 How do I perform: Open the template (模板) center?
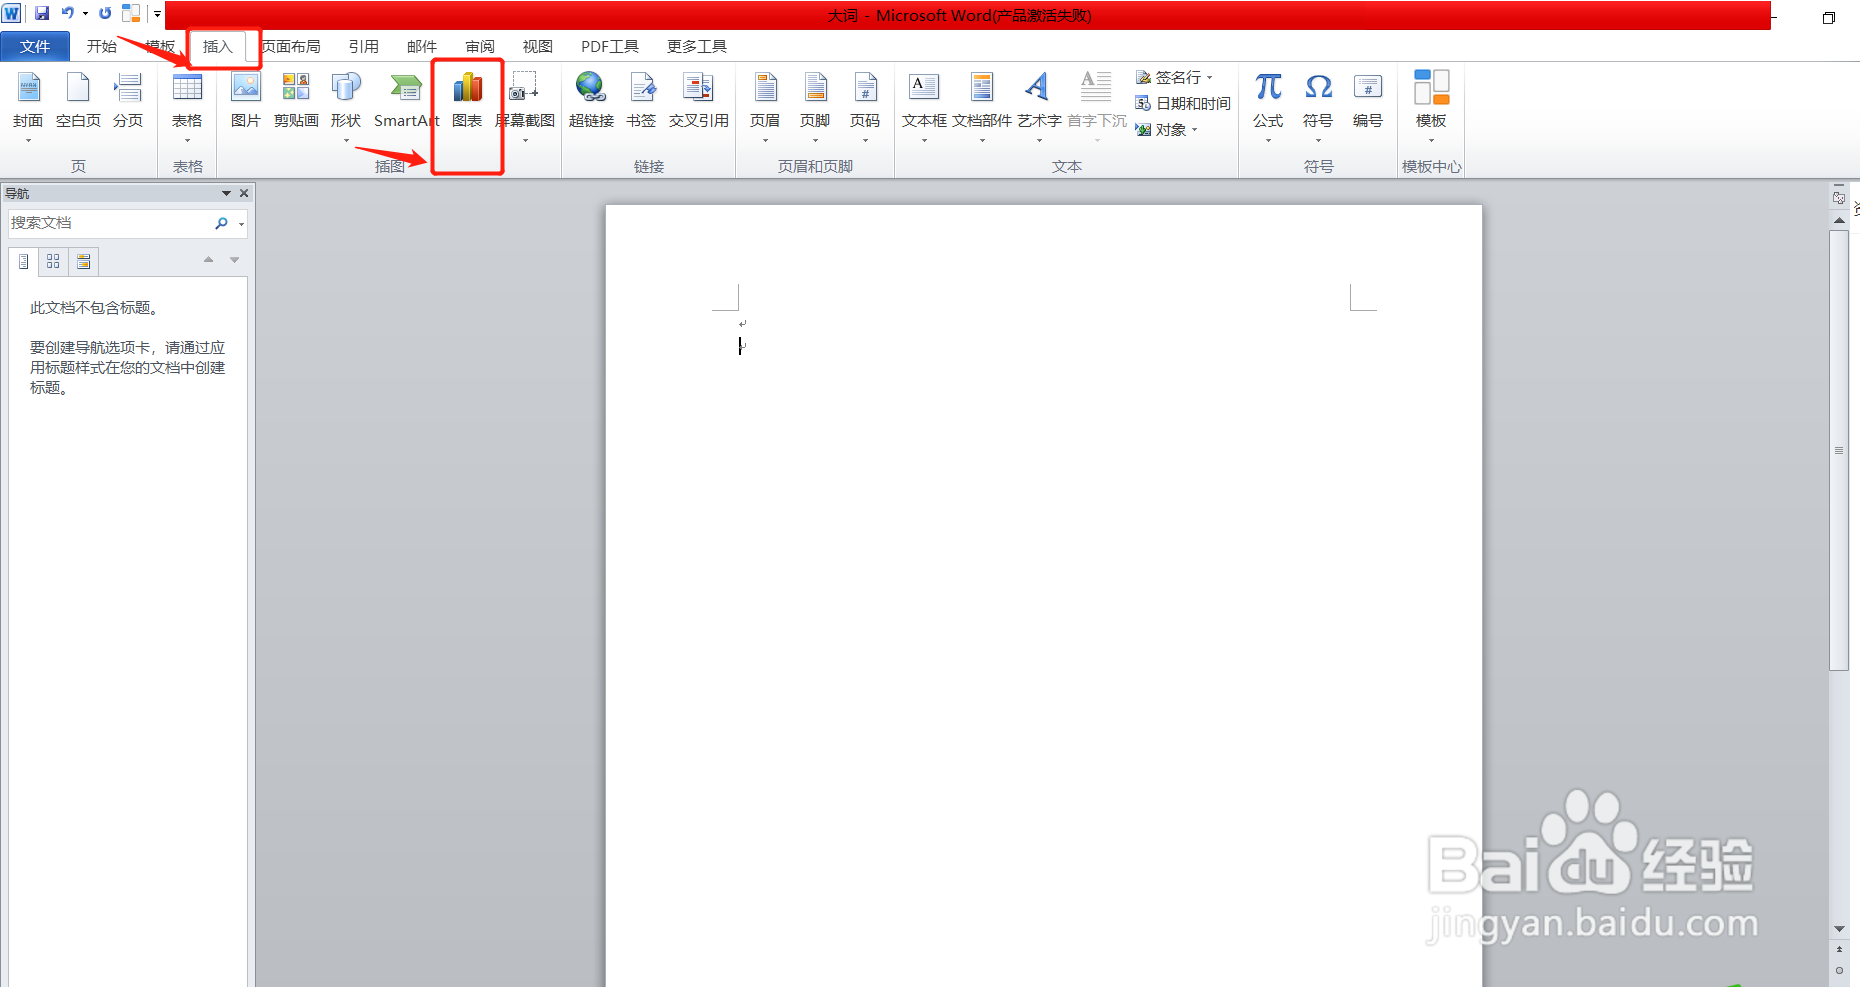(1431, 105)
